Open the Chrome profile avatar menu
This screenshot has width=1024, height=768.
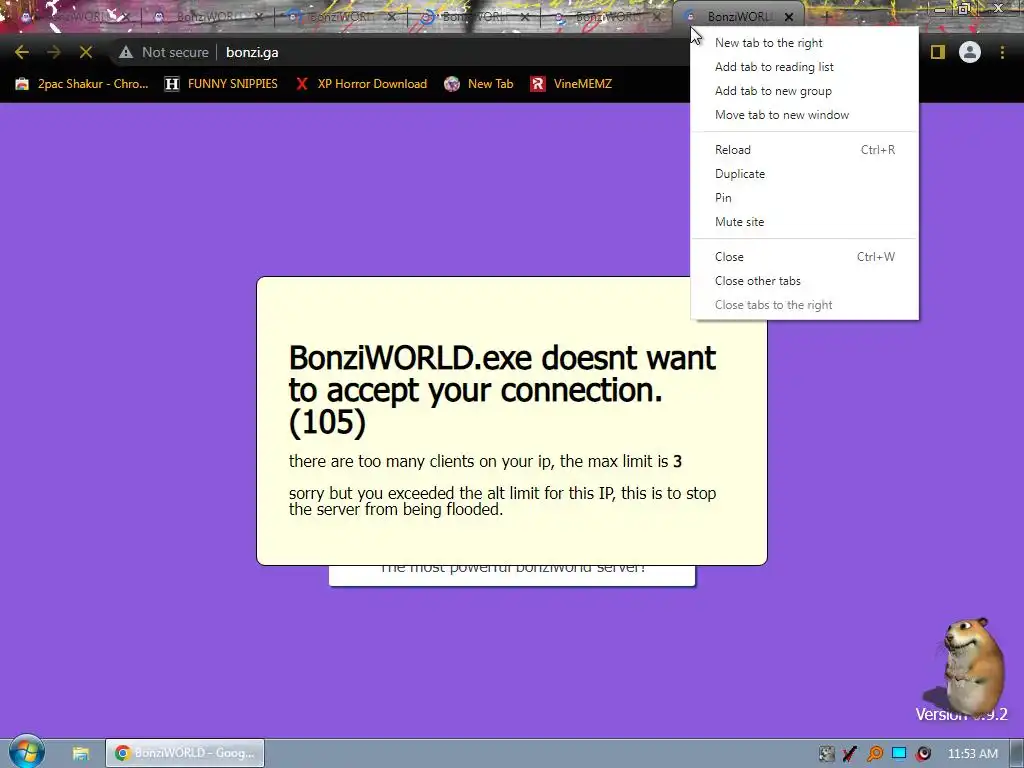point(970,52)
